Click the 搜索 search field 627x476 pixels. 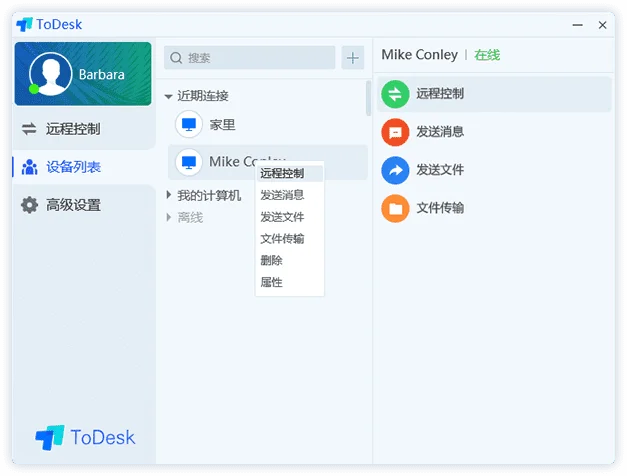[250, 58]
